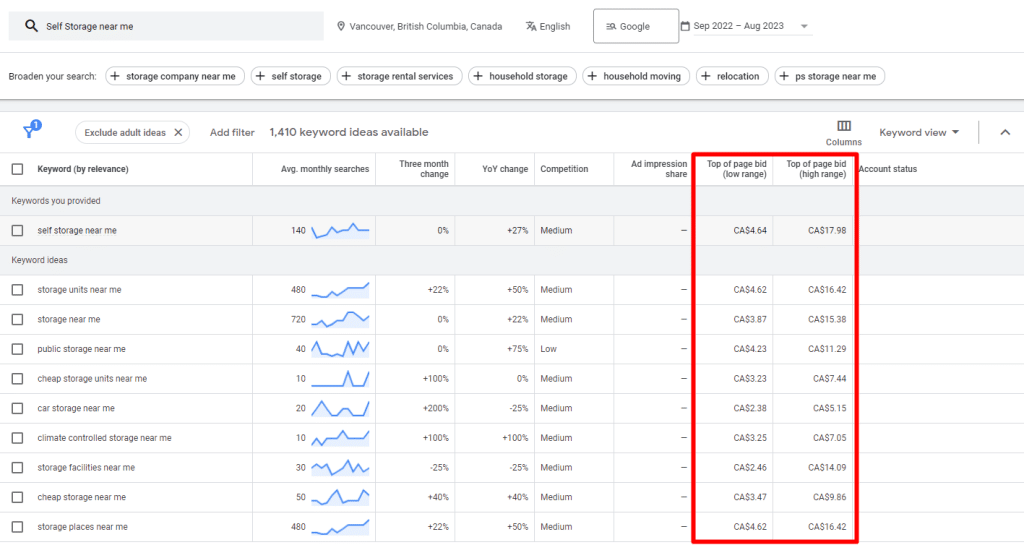1024x545 pixels.
Task: Open the date range dropdown arrow
Action: [804, 27]
